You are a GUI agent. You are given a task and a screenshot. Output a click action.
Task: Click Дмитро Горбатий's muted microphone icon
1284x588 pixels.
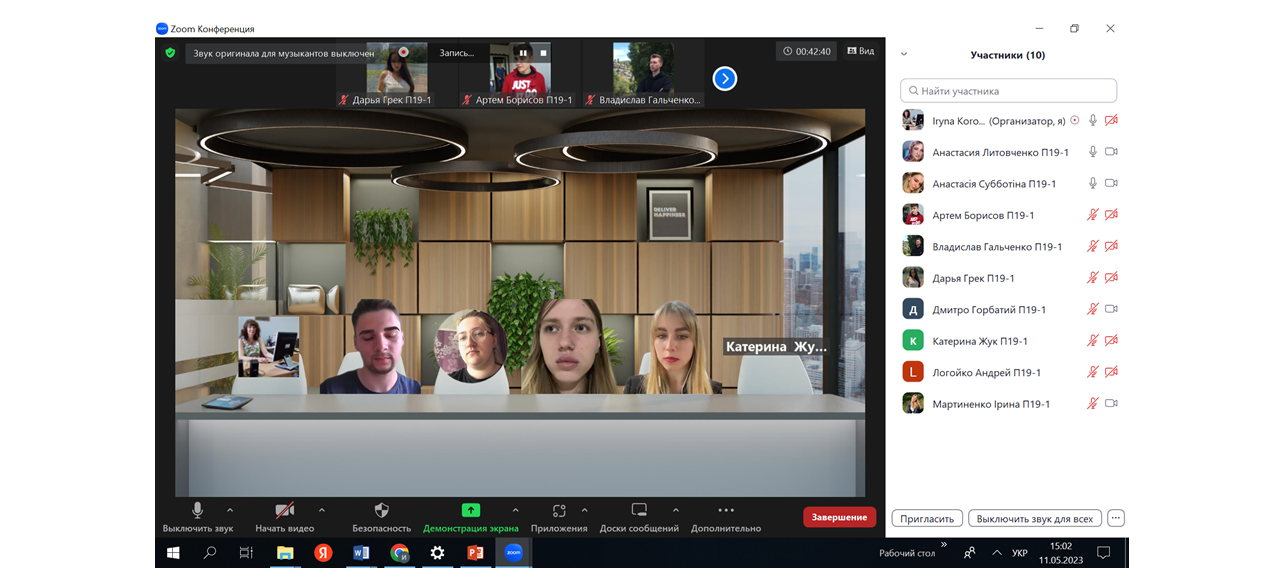1093,309
